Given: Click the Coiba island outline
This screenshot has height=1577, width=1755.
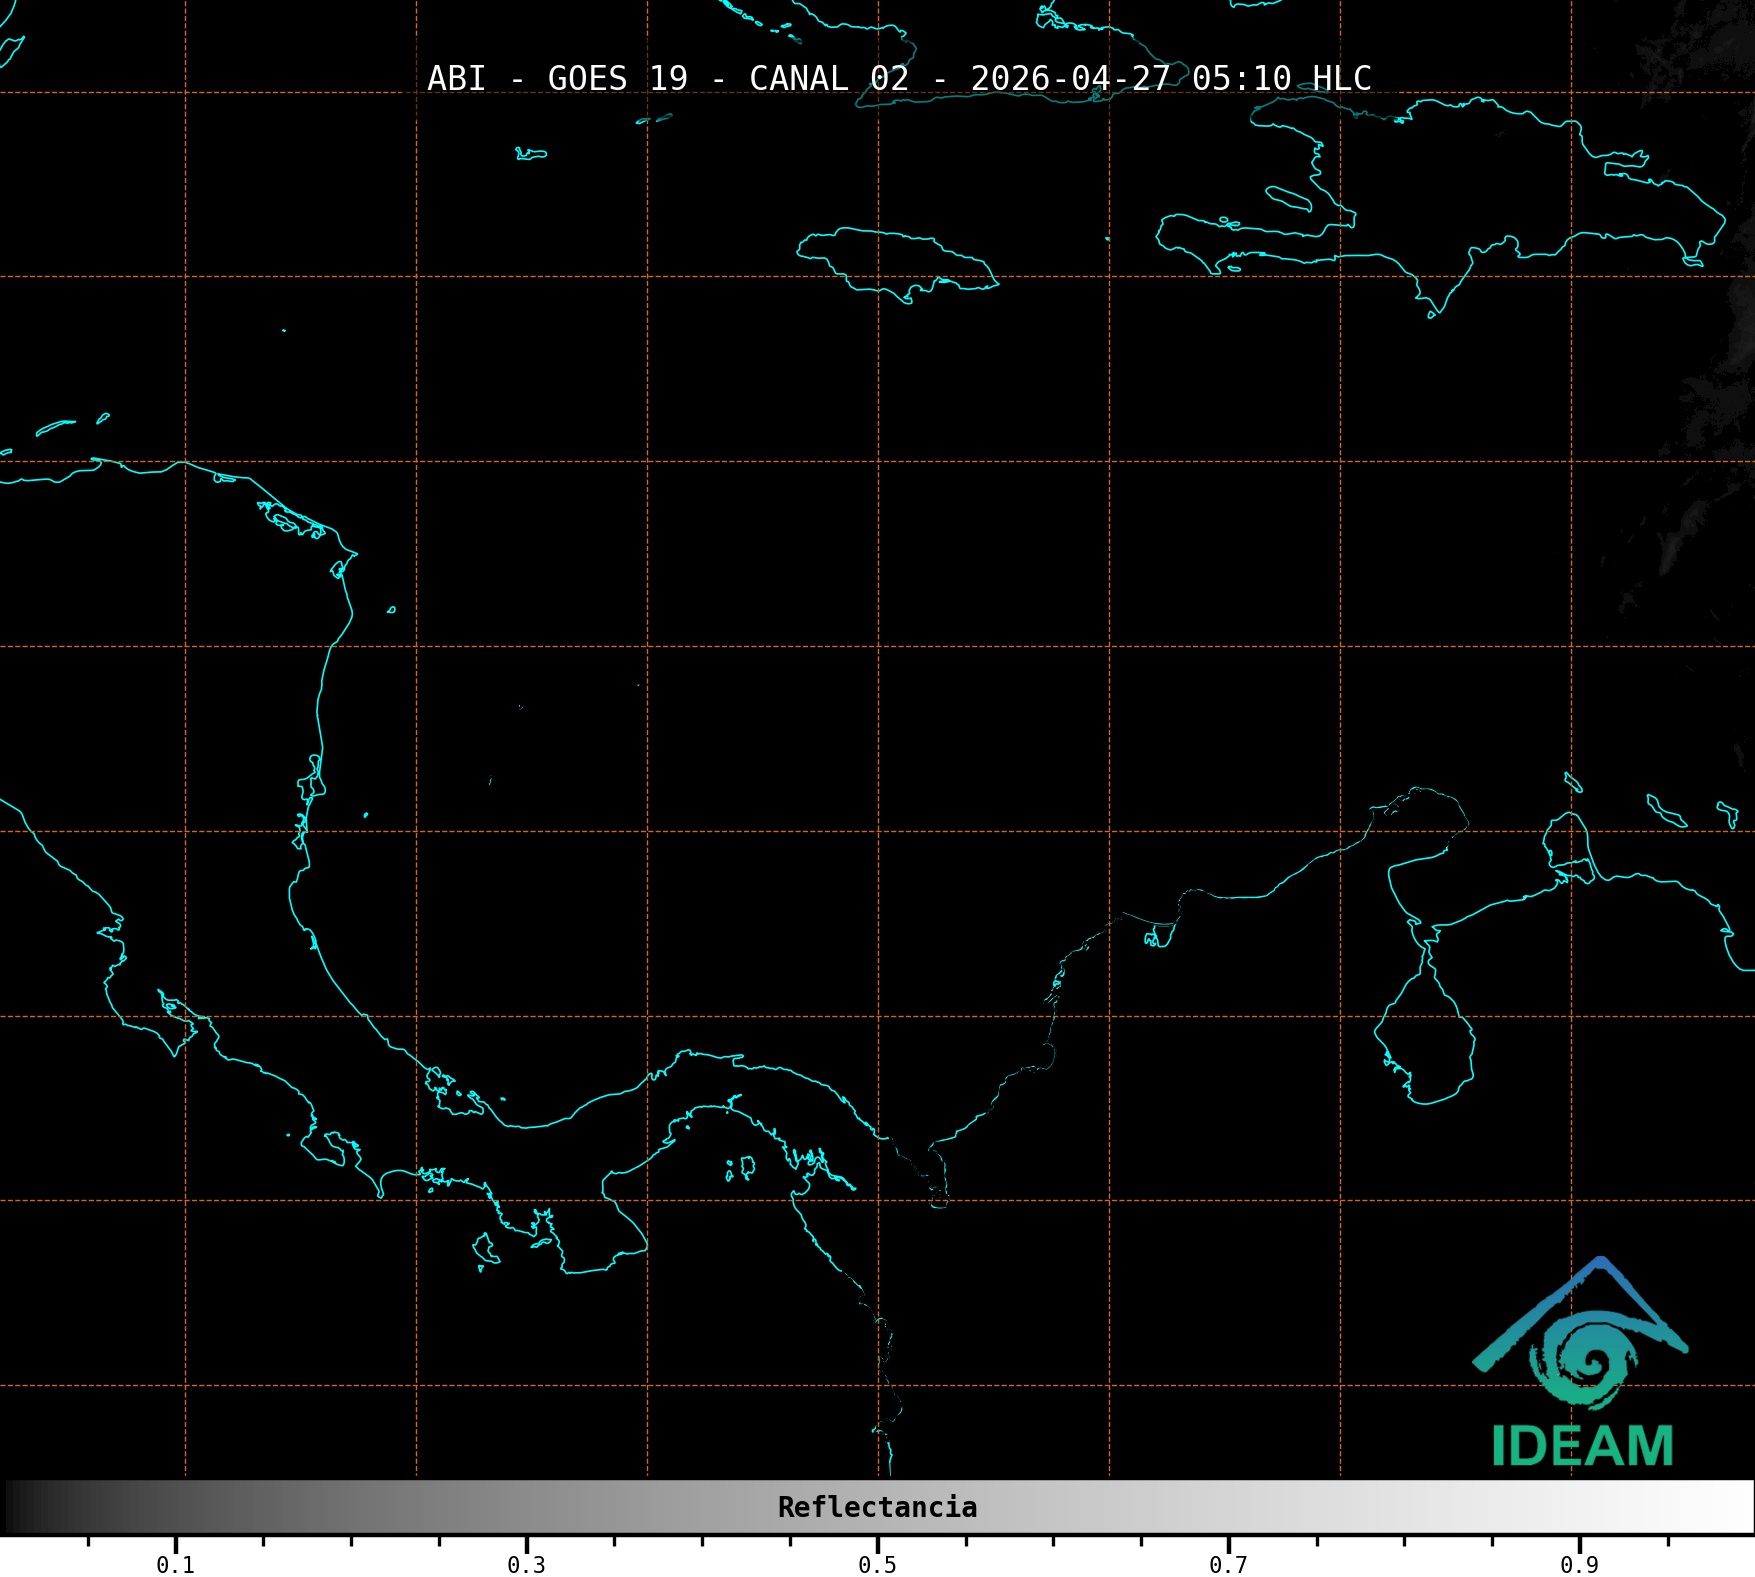Looking at the screenshot, I should pyautogui.click(x=486, y=1248).
